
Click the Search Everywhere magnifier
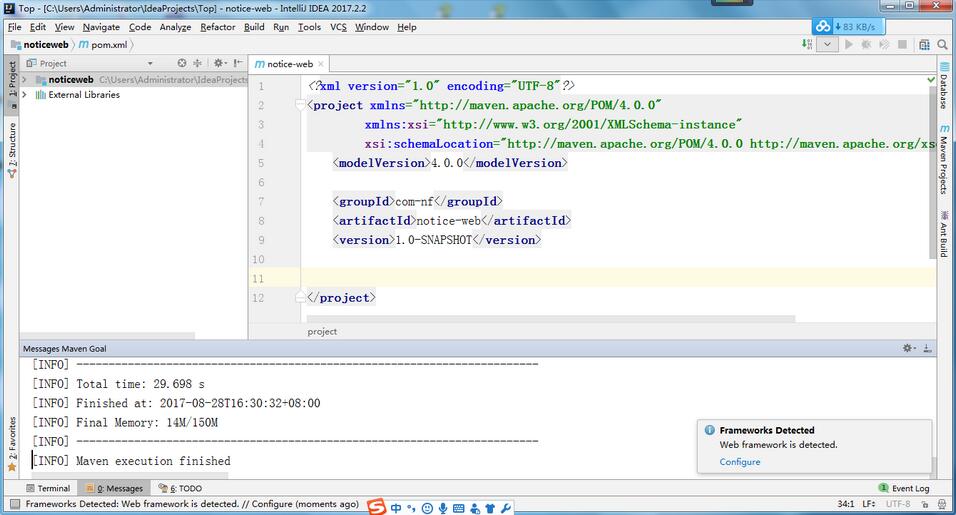click(943, 44)
